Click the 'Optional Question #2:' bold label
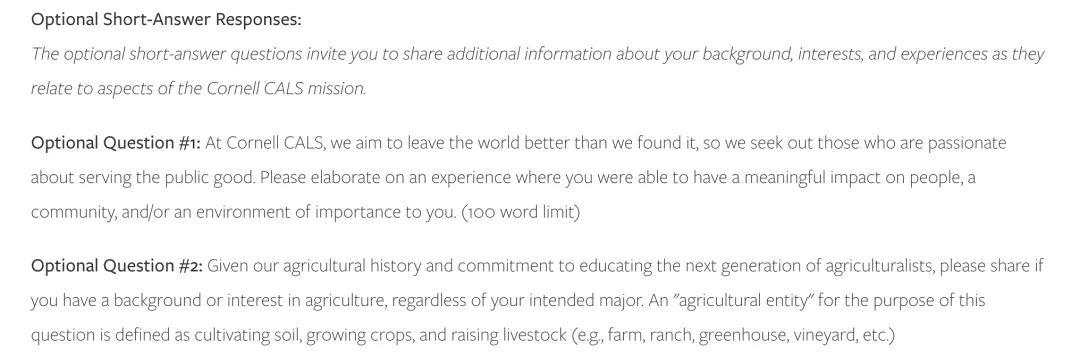1080x364 pixels. click(x=116, y=265)
